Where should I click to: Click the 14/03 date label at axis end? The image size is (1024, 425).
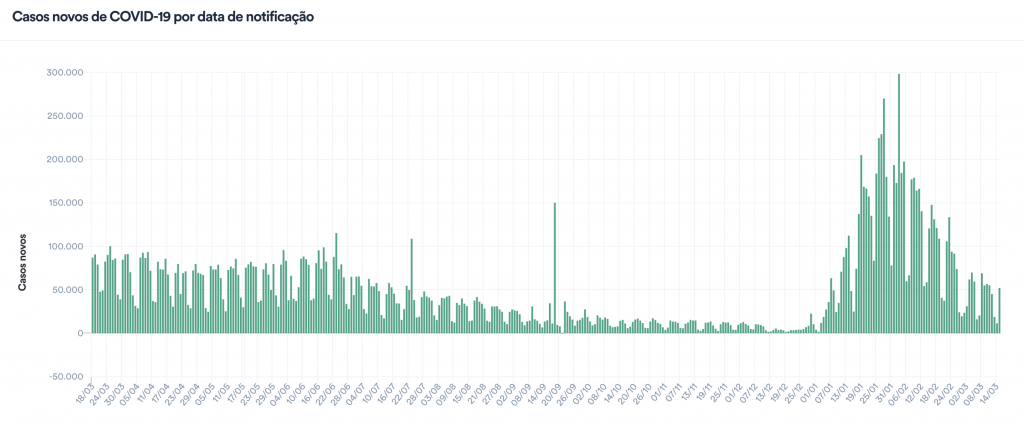coord(988,394)
